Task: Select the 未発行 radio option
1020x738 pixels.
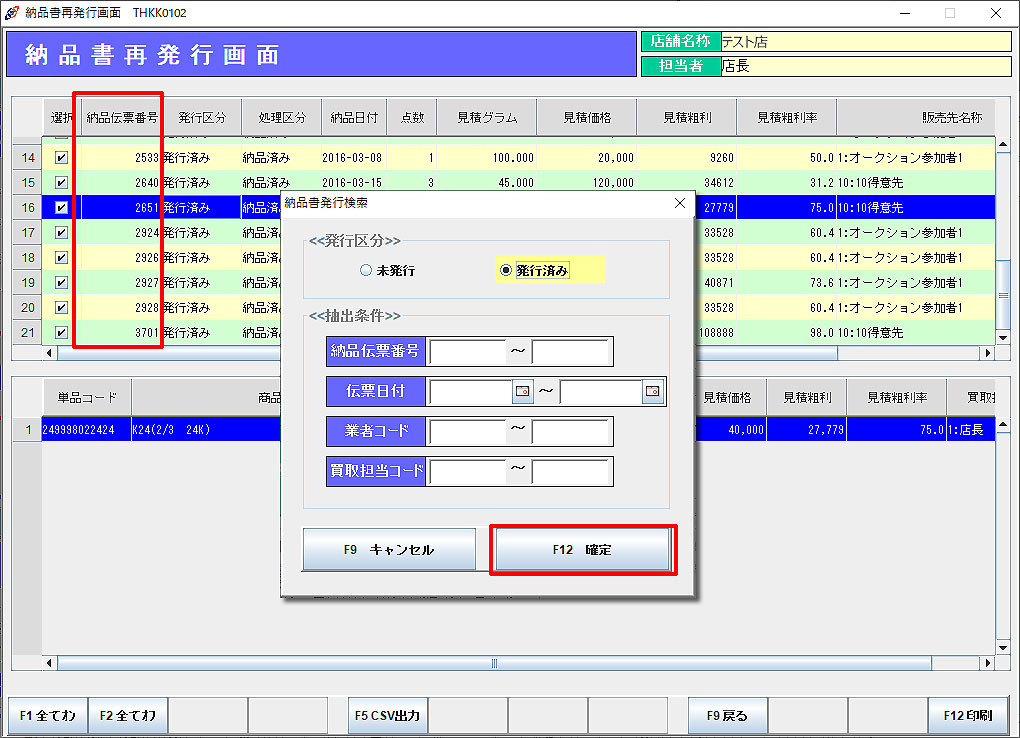Action: pyautogui.click(x=366, y=270)
